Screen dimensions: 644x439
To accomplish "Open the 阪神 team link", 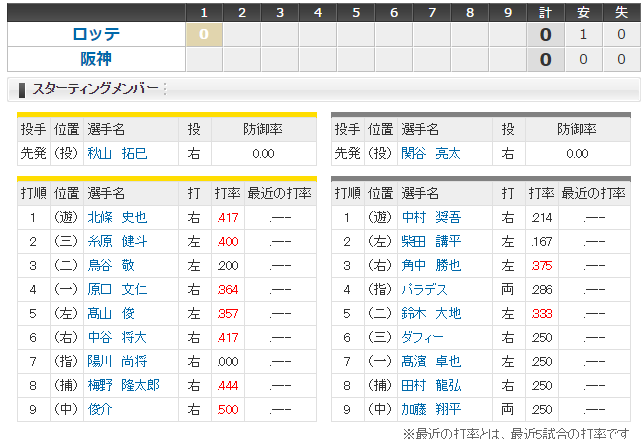I will pos(96,59).
